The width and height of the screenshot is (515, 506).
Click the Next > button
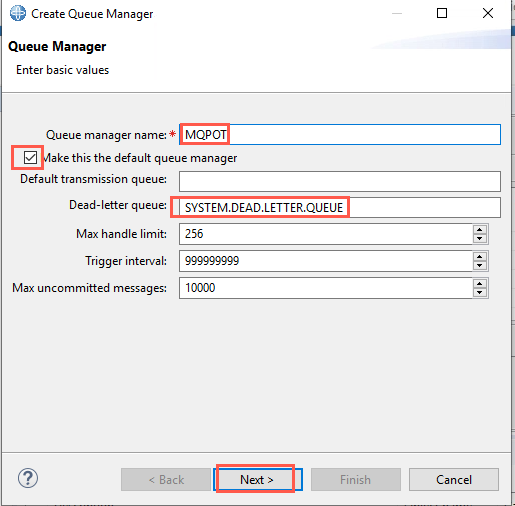[258, 480]
